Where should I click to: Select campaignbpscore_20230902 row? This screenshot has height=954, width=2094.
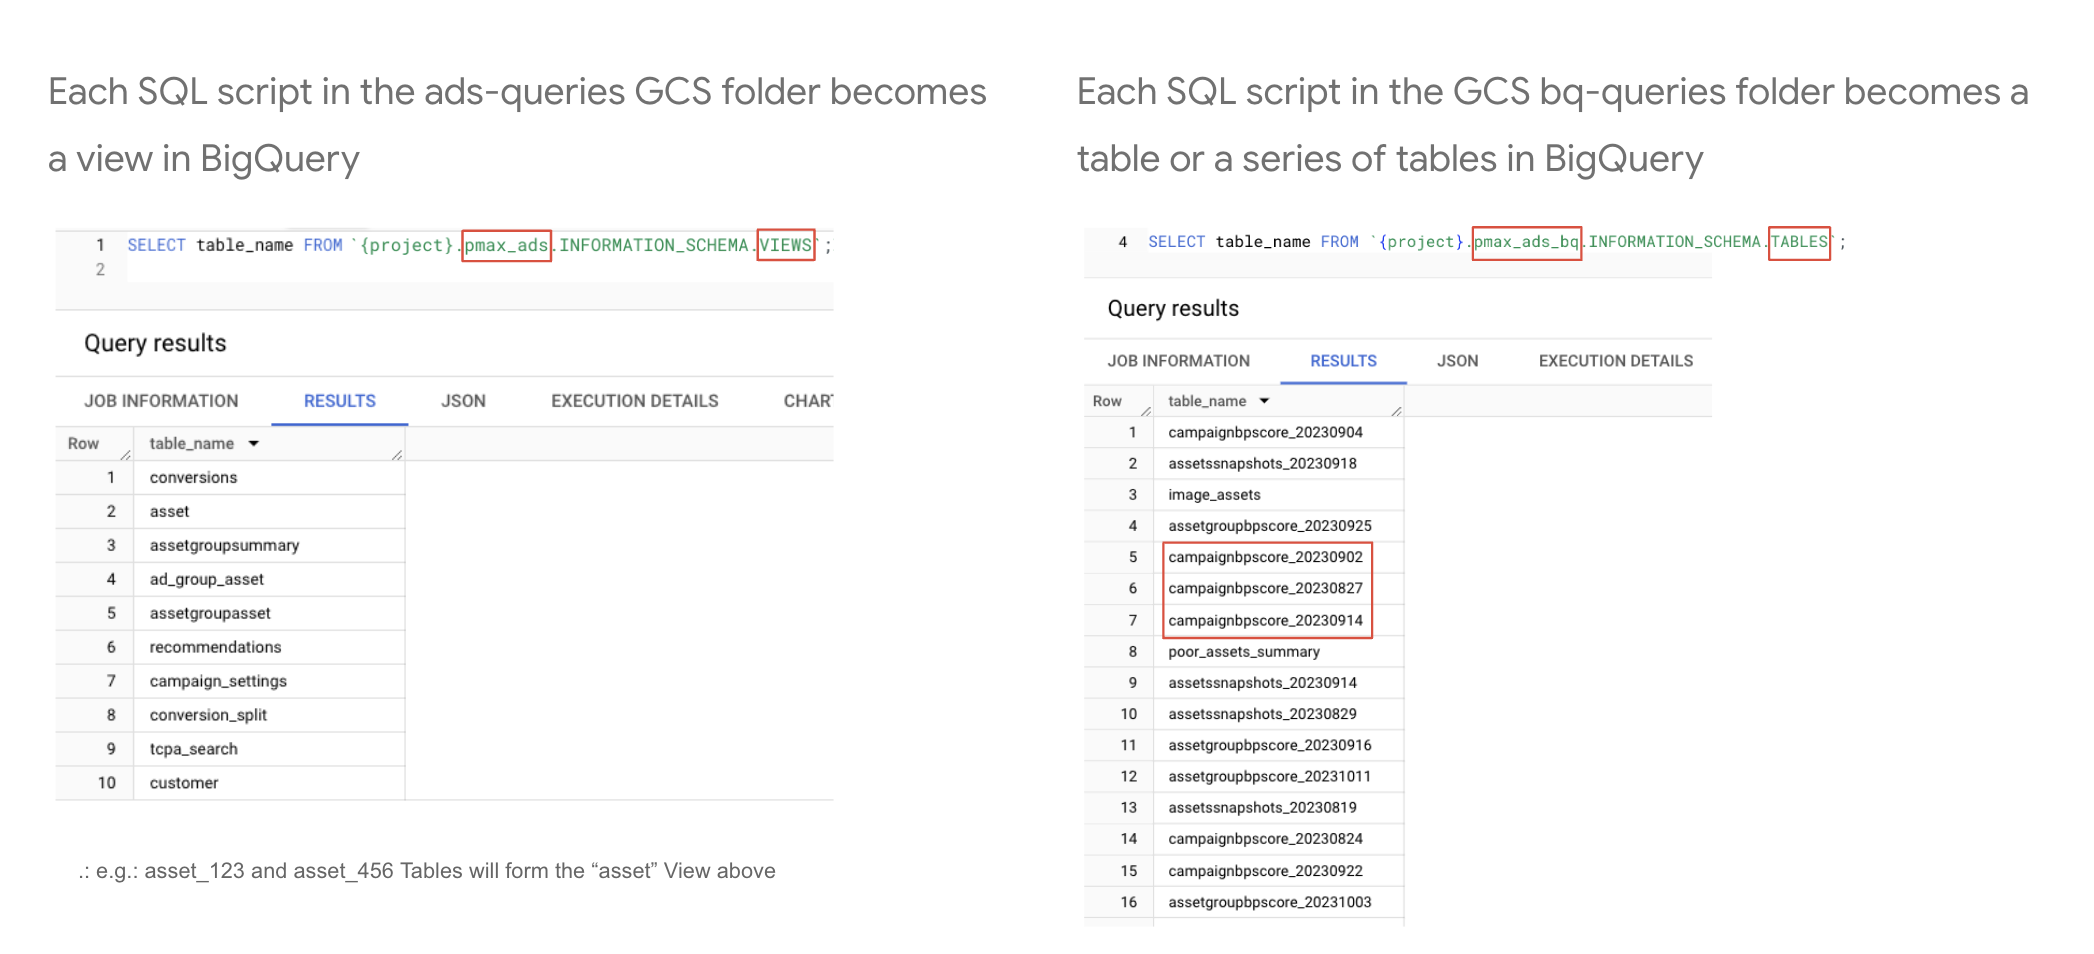1244,558
